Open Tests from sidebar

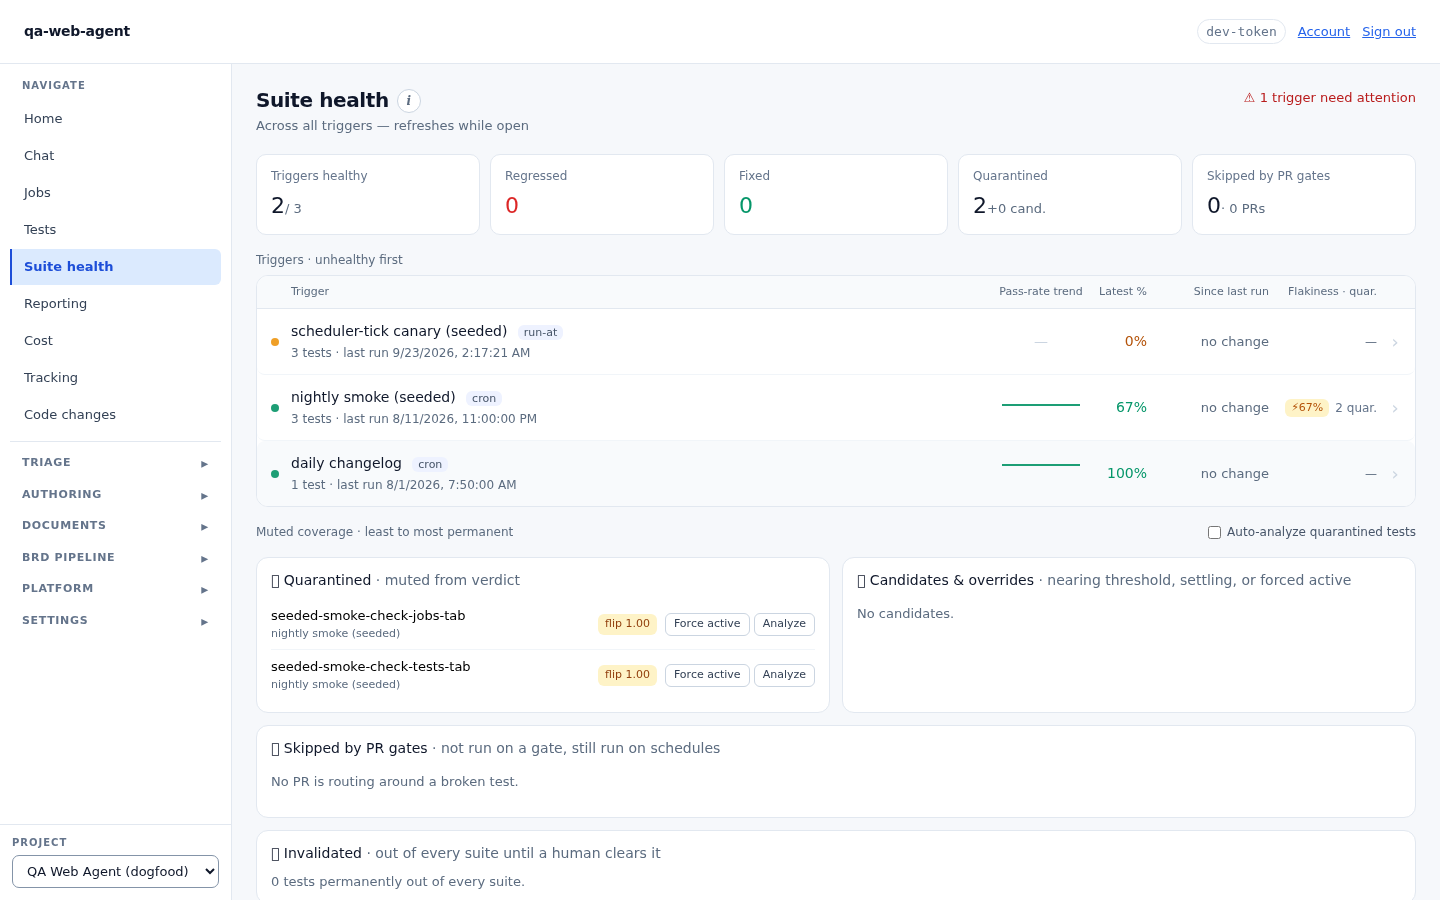coord(115,230)
